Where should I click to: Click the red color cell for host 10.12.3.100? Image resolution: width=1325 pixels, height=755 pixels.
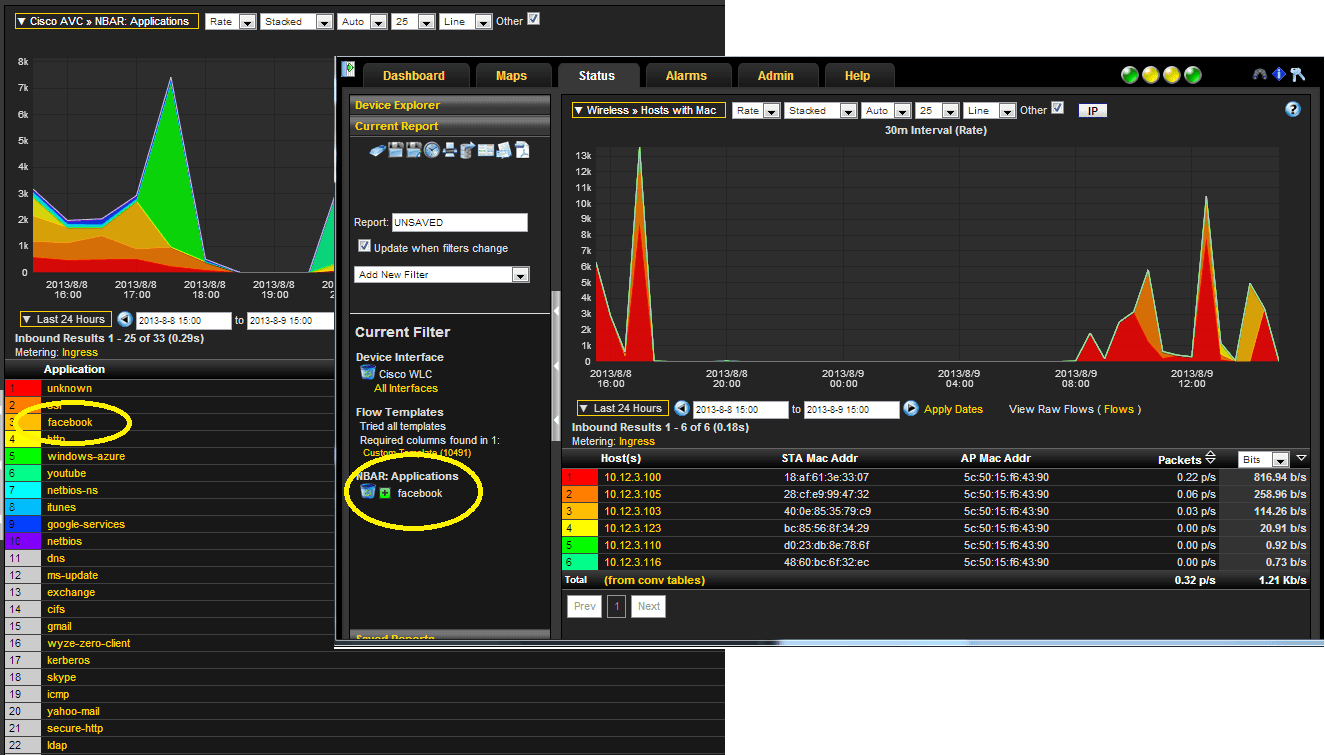click(581, 477)
